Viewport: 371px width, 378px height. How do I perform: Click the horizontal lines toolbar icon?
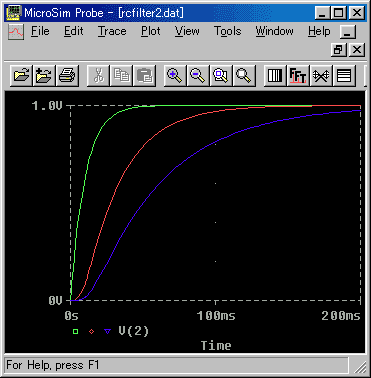(344, 76)
